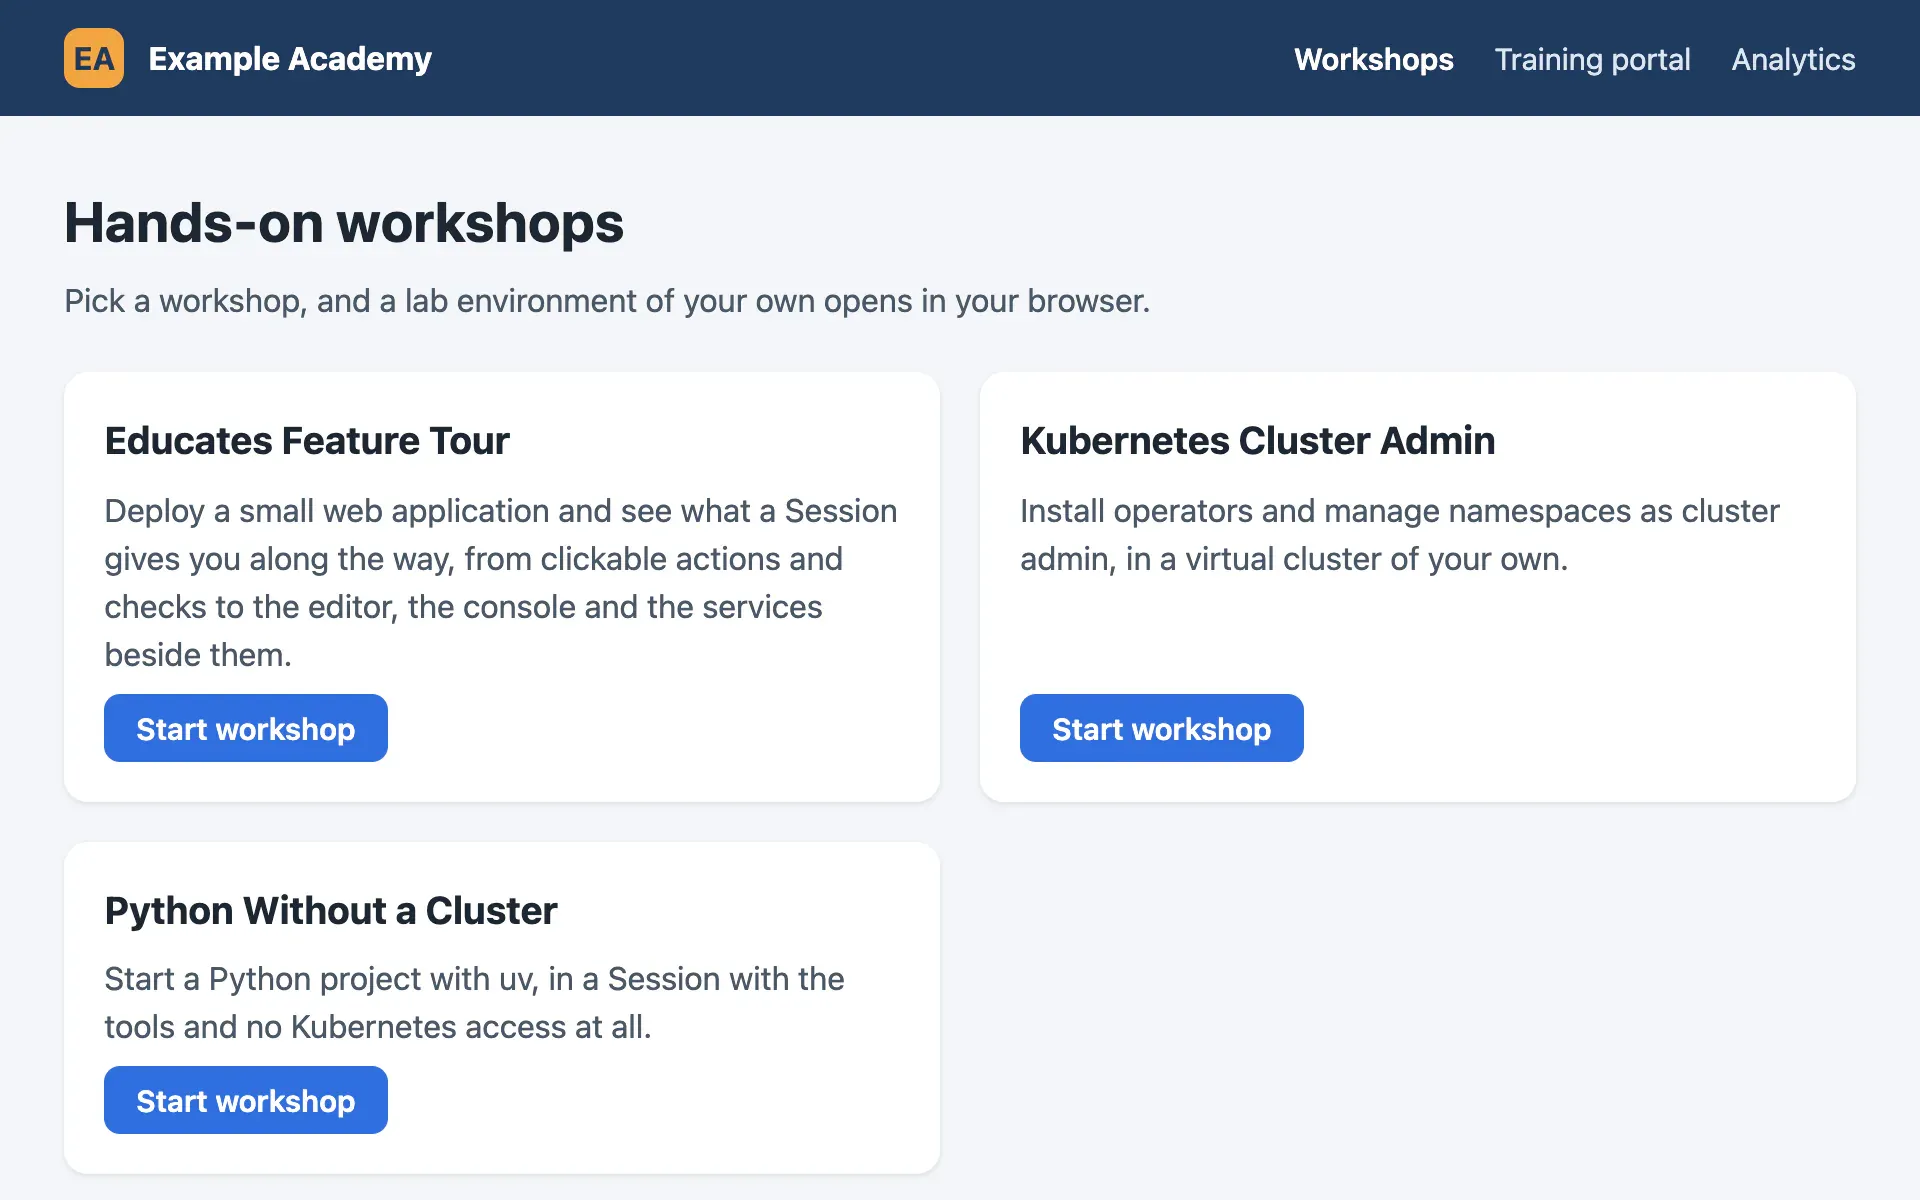This screenshot has width=1920, height=1200.
Task: Click the 'Python Without a Cluster' card title
Action: 331,910
